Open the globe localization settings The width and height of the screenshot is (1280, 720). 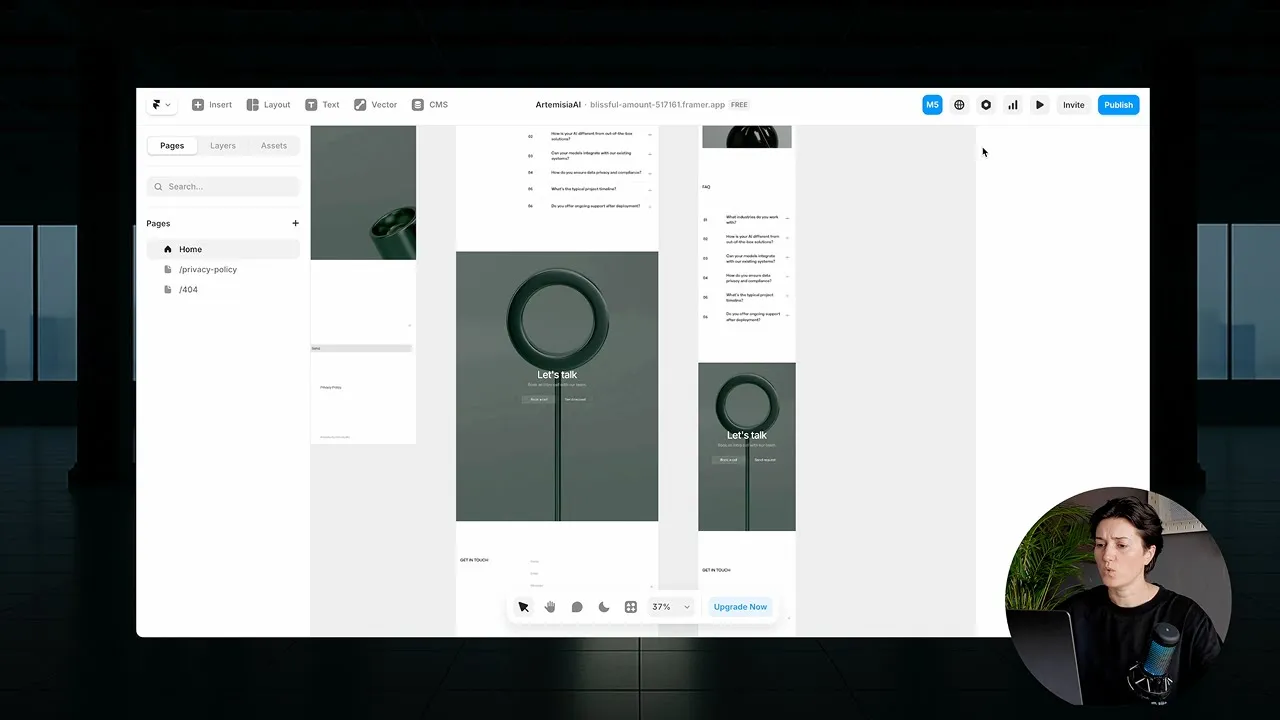click(x=959, y=105)
